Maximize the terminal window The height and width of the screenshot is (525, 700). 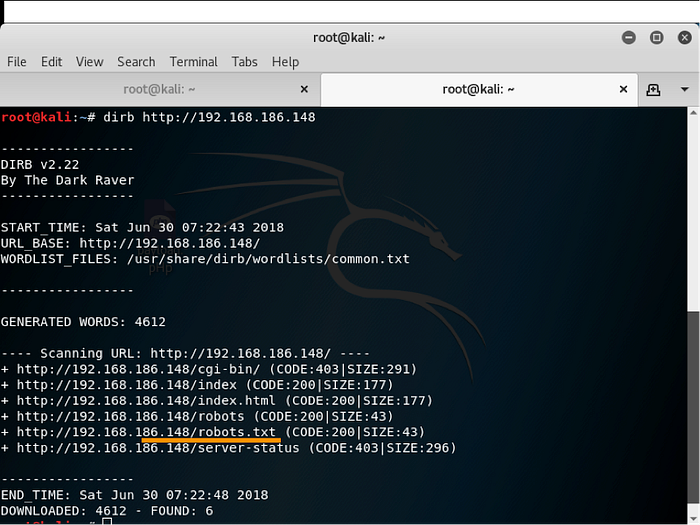(656, 37)
